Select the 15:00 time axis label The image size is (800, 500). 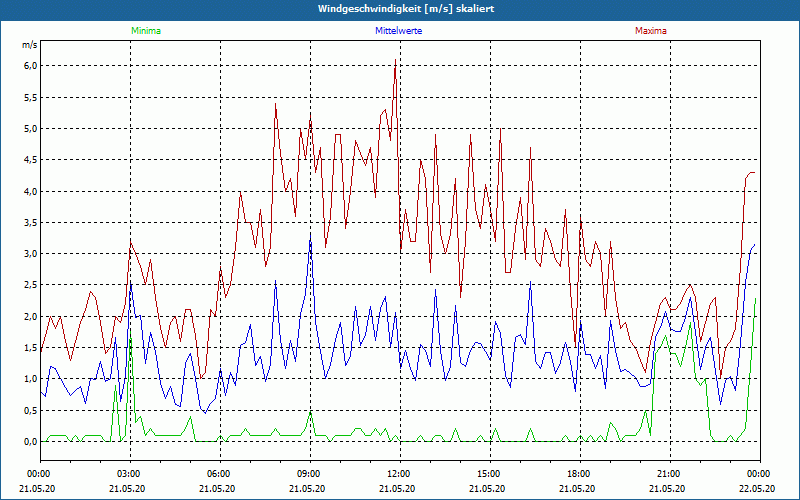point(489,474)
